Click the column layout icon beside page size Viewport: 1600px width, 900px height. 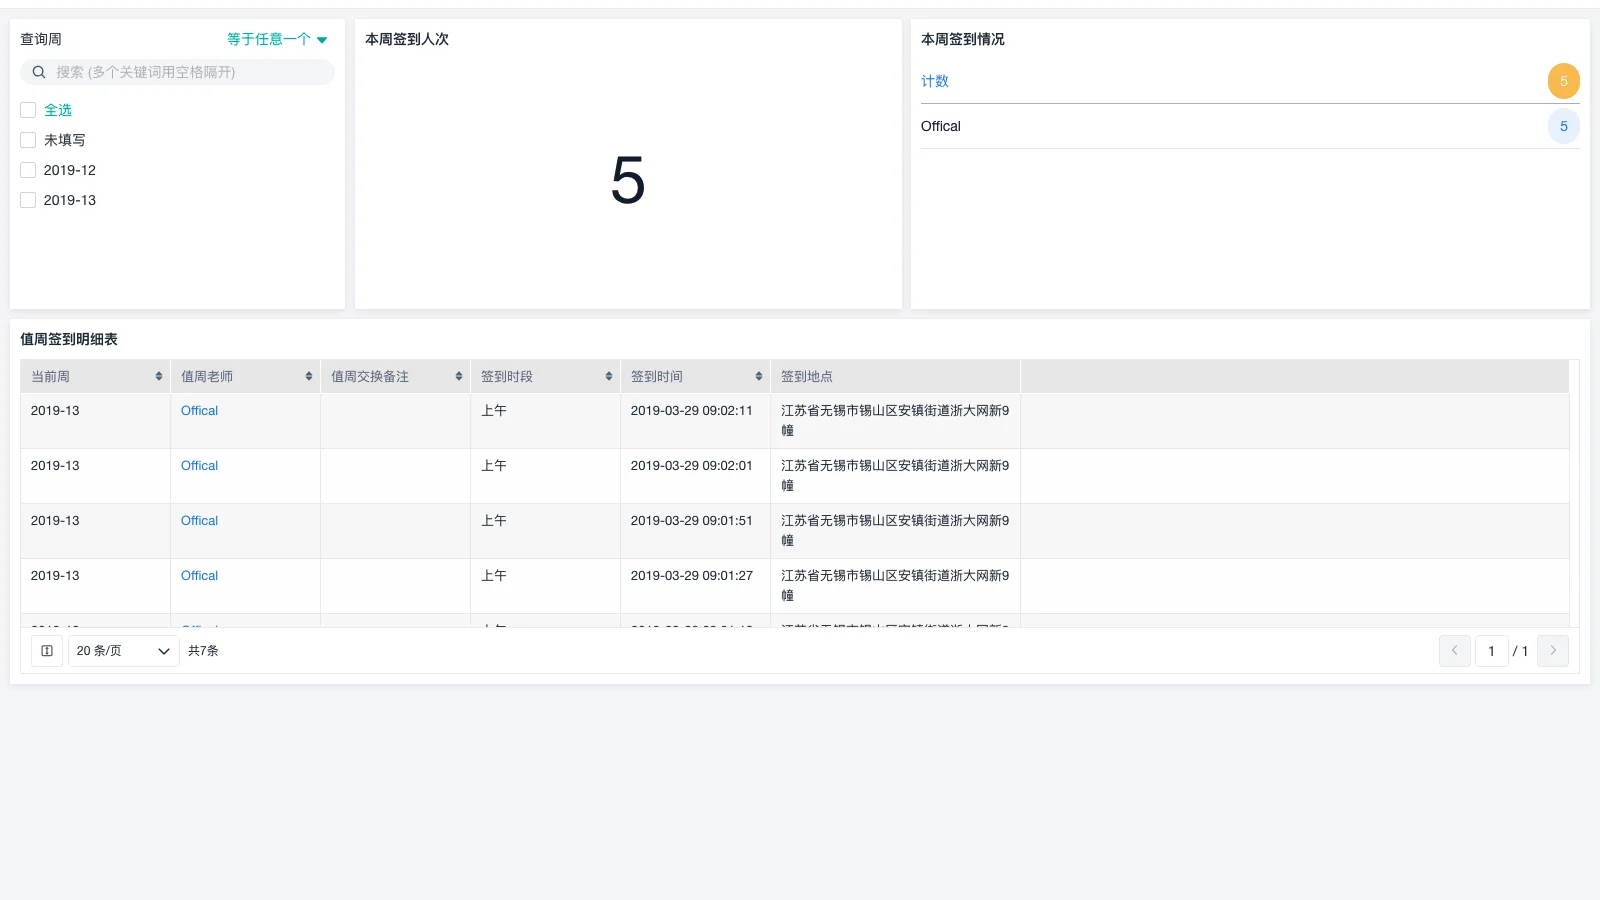(x=47, y=651)
